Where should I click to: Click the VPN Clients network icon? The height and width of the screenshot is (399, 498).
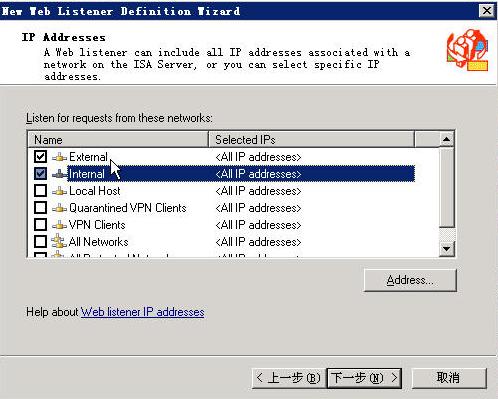[x=59, y=225]
